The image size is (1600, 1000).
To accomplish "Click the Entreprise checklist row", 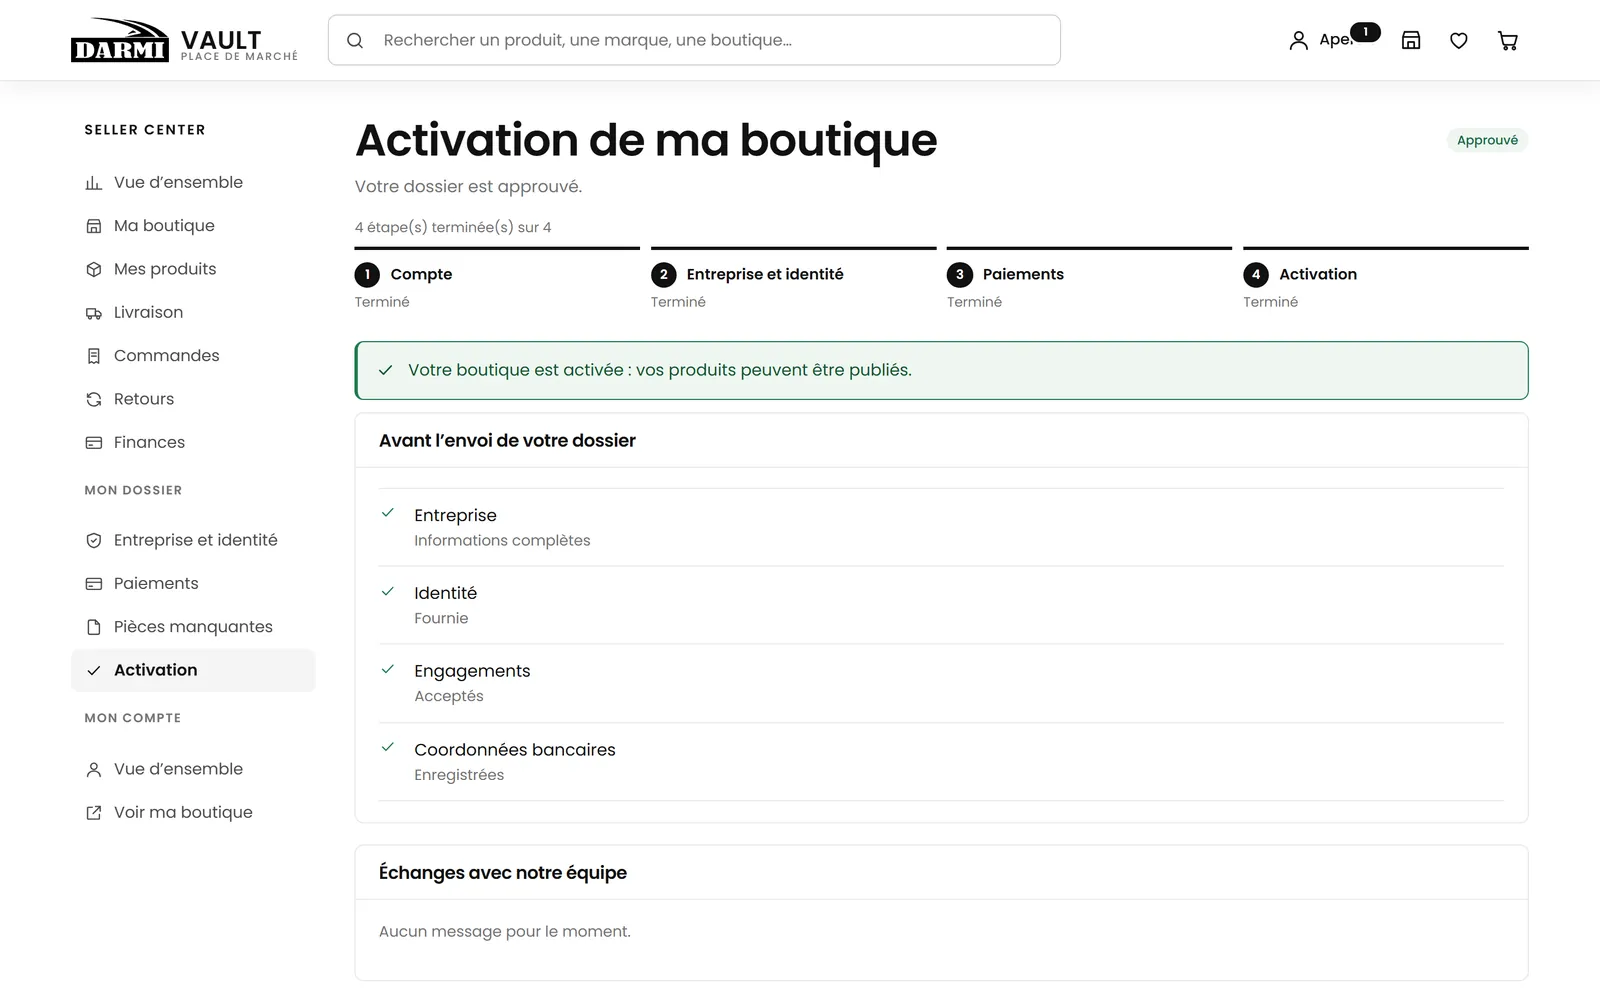I will 941,527.
